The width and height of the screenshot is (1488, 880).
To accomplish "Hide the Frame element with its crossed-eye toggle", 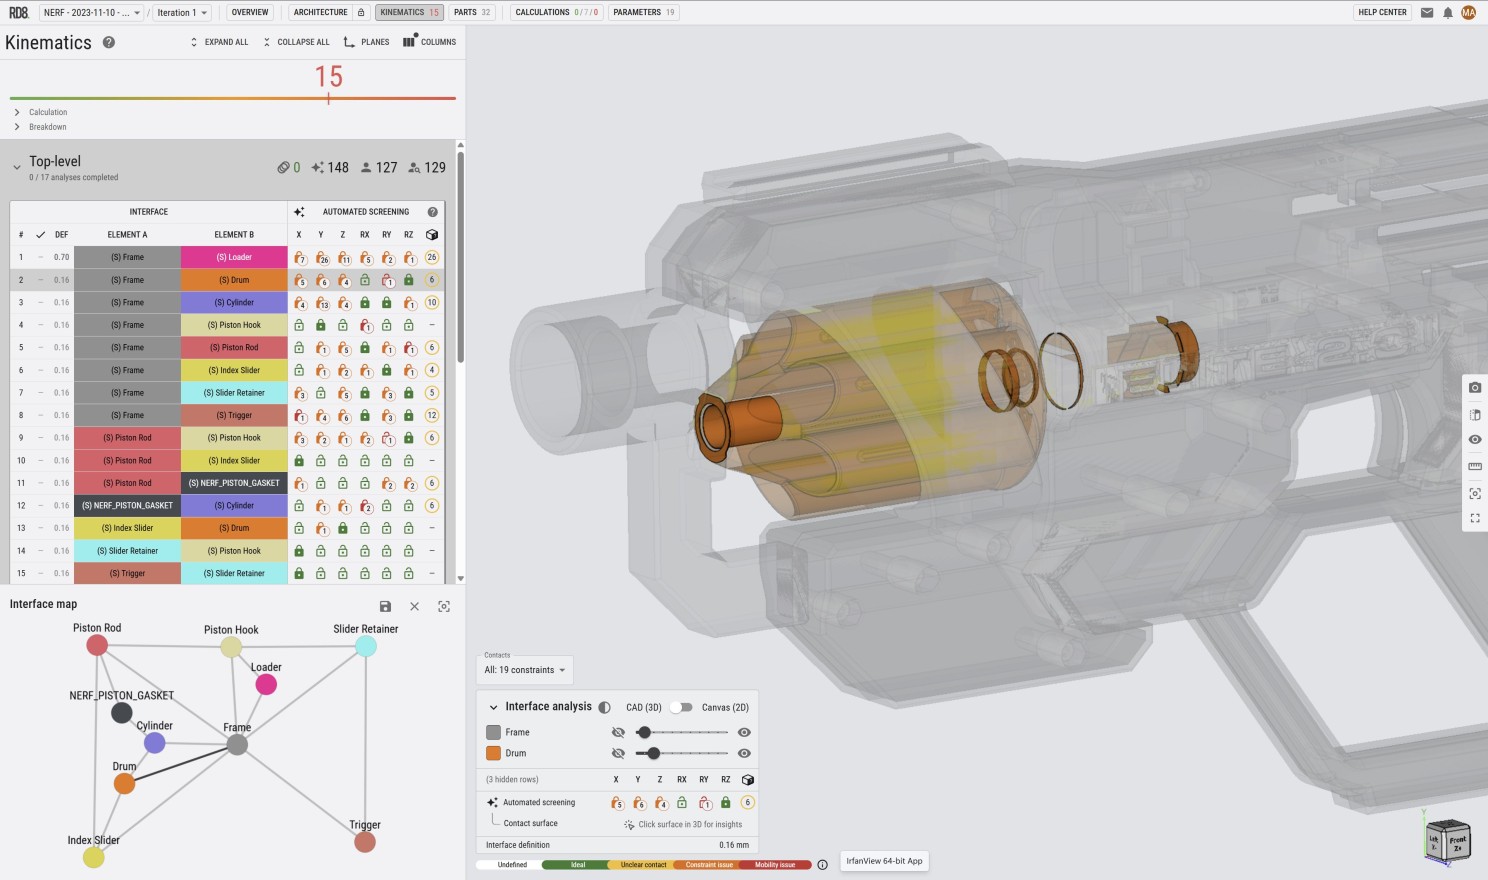I will coord(617,732).
